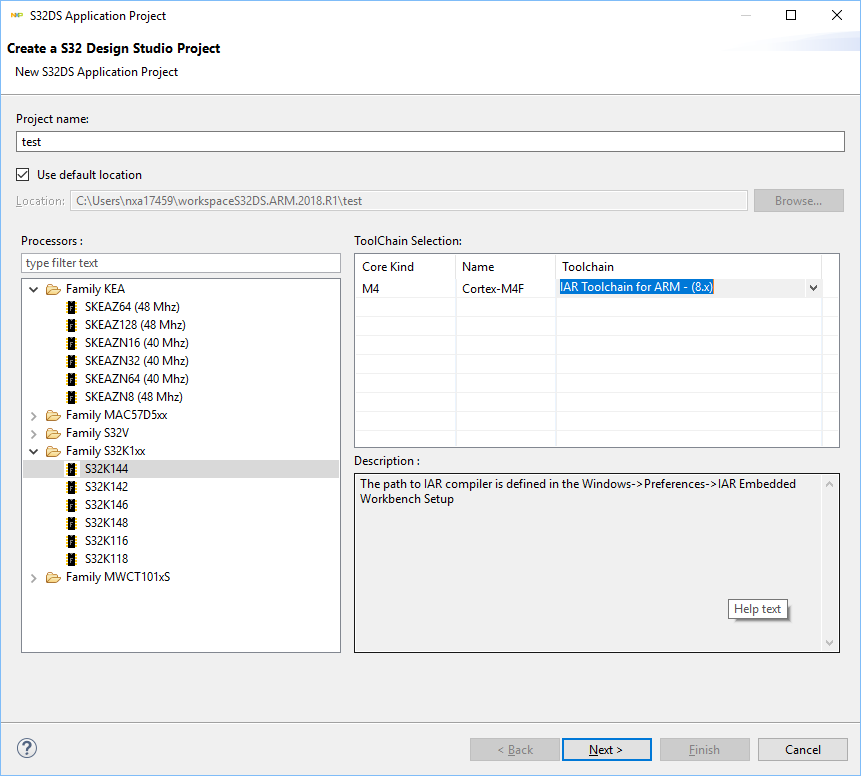
Task: Open the Toolchain dropdown arrow
Action: click(x=813, y=288)
